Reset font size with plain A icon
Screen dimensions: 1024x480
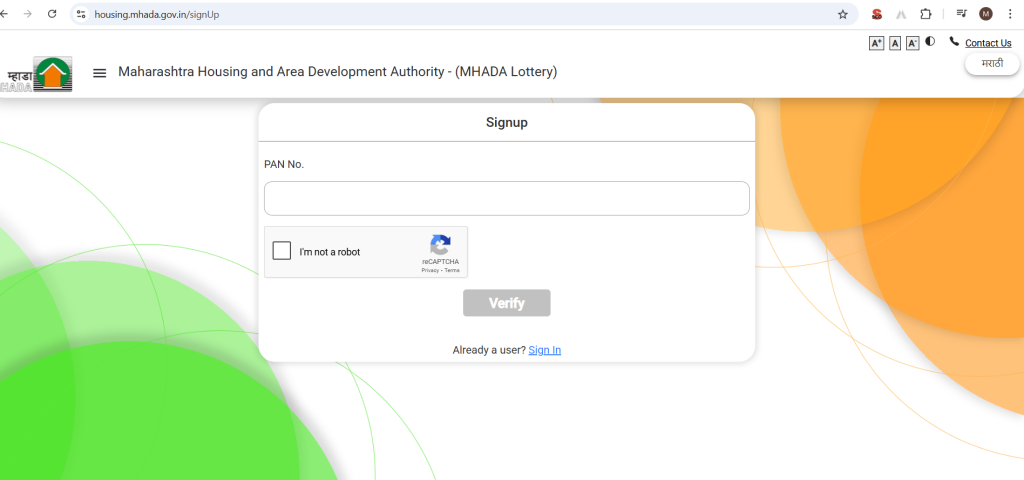coord(895,43)
